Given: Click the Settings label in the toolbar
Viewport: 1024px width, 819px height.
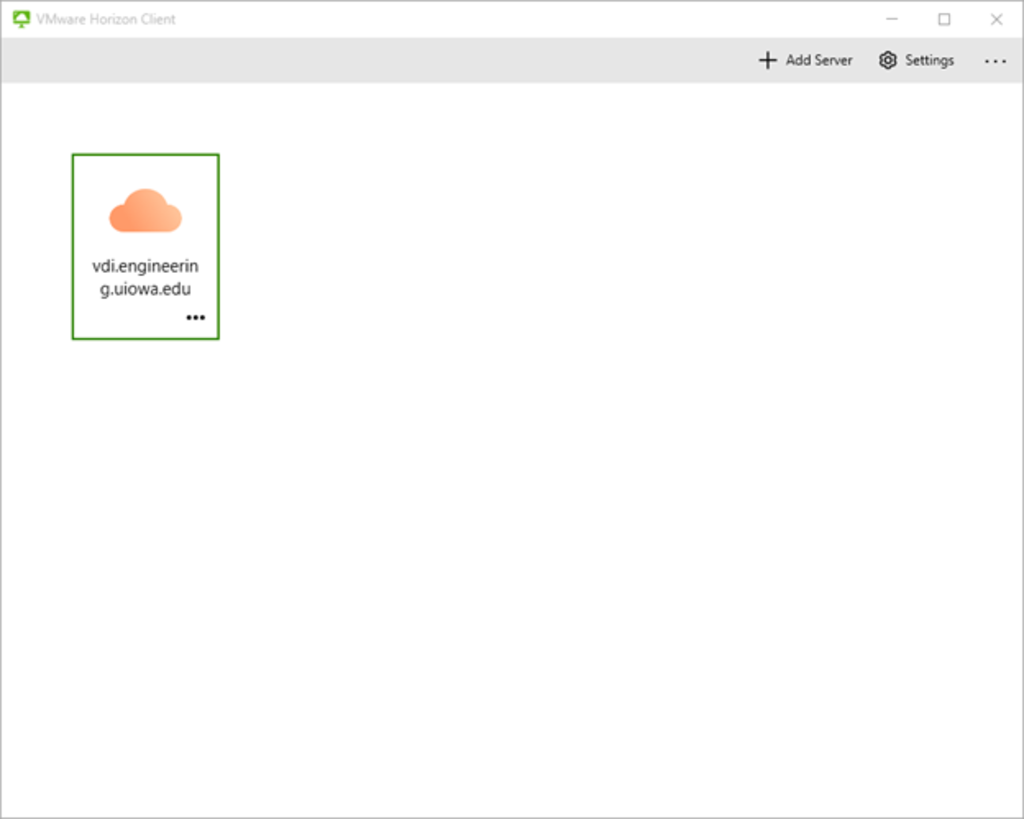Looking at the screenshot, I should pyautogui.click(x=929, y=60).
